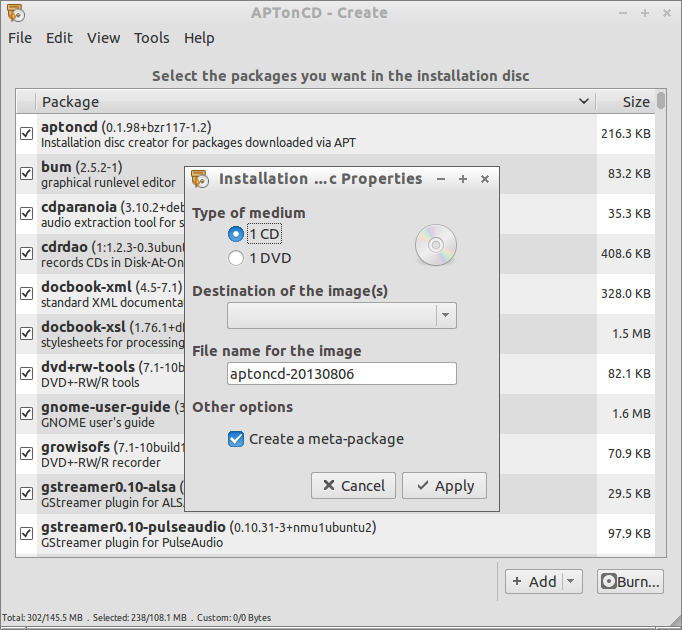This screenshot has width=682, height=630.
Task: Minimize the APTonCD main window
Action: pyautogui.click(x=623, y=13)
